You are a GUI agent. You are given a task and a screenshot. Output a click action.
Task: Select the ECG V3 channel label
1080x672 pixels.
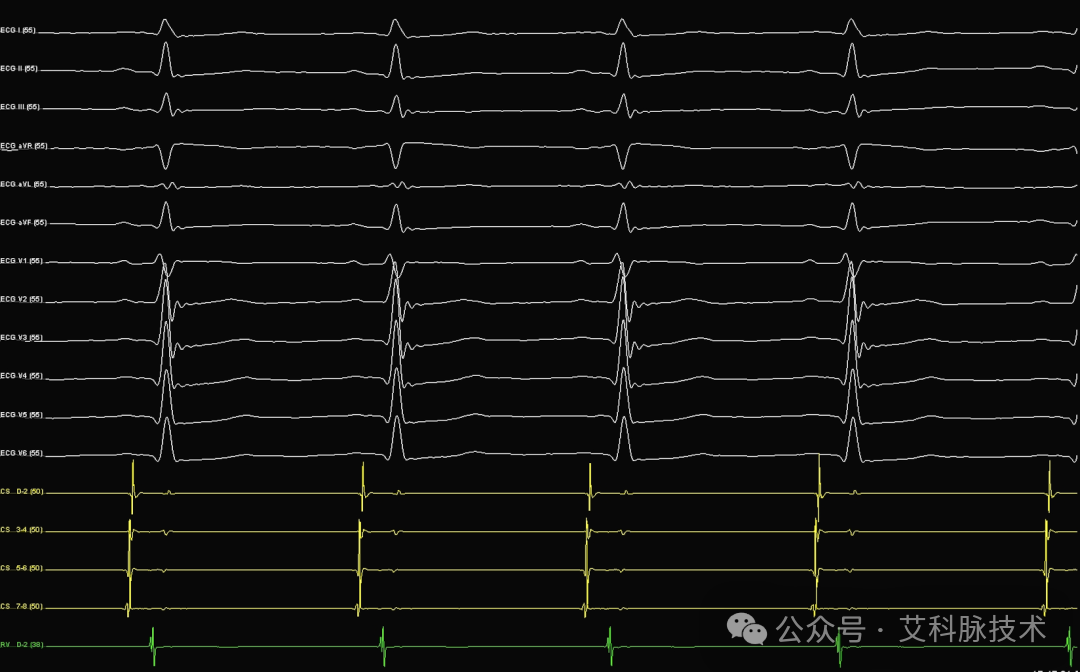(22, 338)
